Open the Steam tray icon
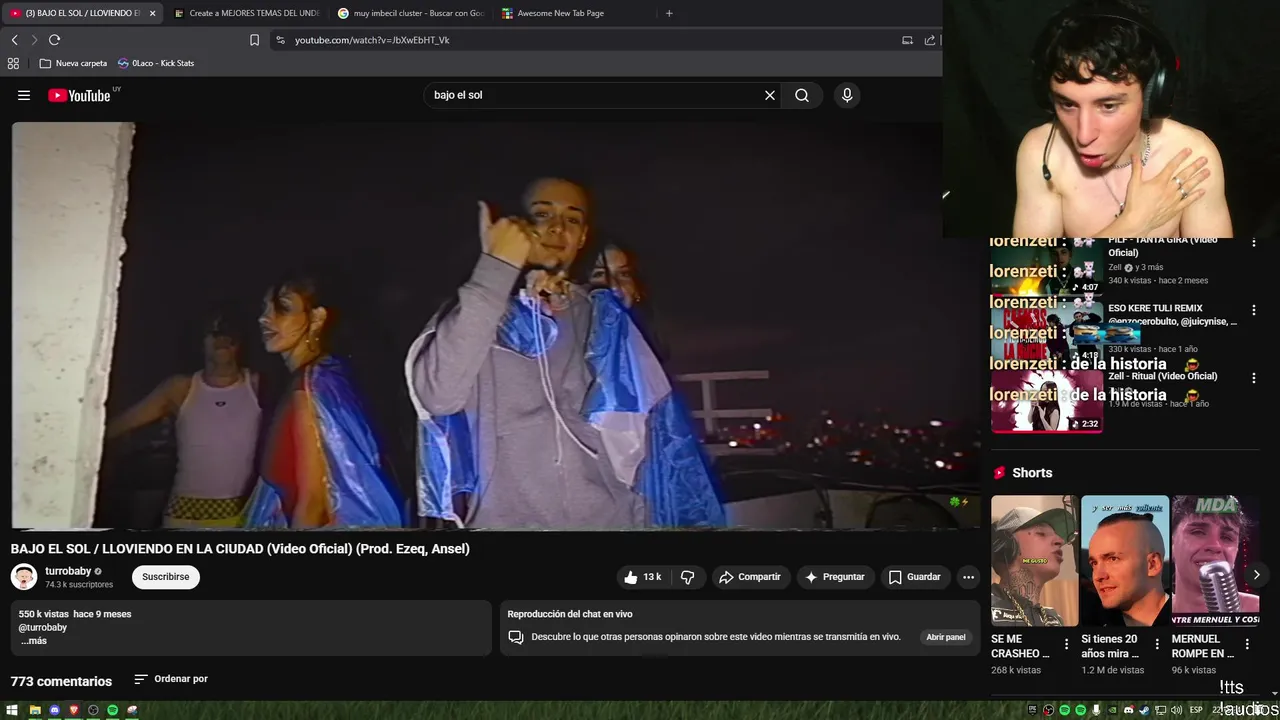This screenshot has height=720, width=1280. coord(1144,710)
